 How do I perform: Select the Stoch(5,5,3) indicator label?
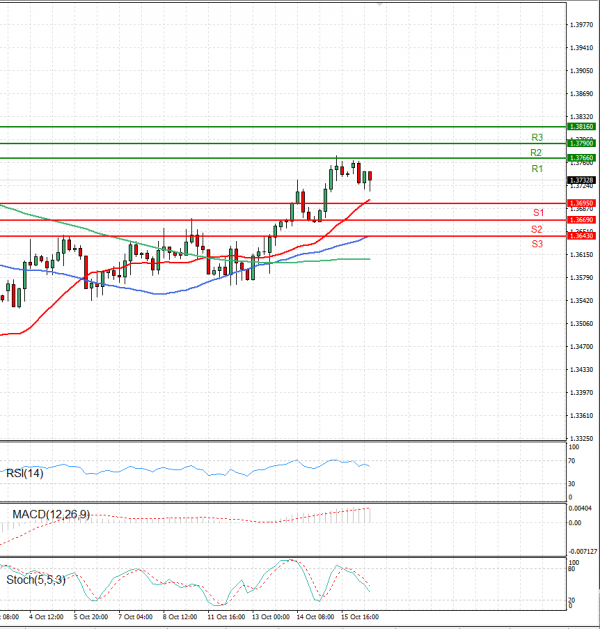(36, 580)
